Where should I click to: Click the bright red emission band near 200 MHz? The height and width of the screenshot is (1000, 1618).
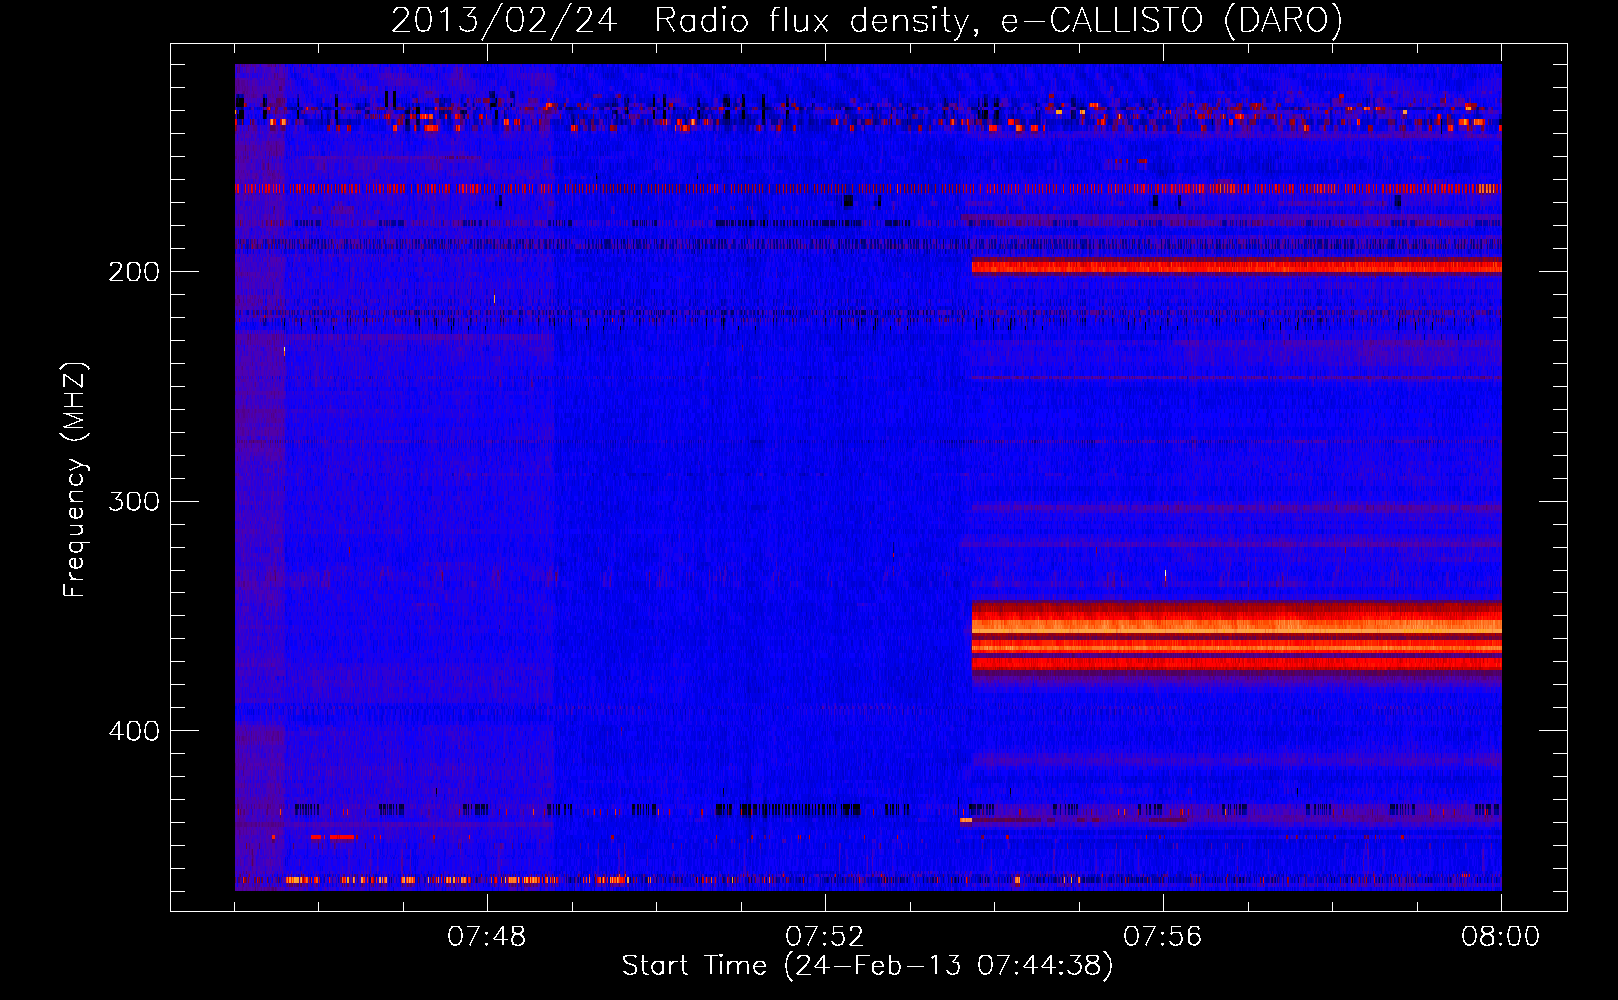[1236, 266]
